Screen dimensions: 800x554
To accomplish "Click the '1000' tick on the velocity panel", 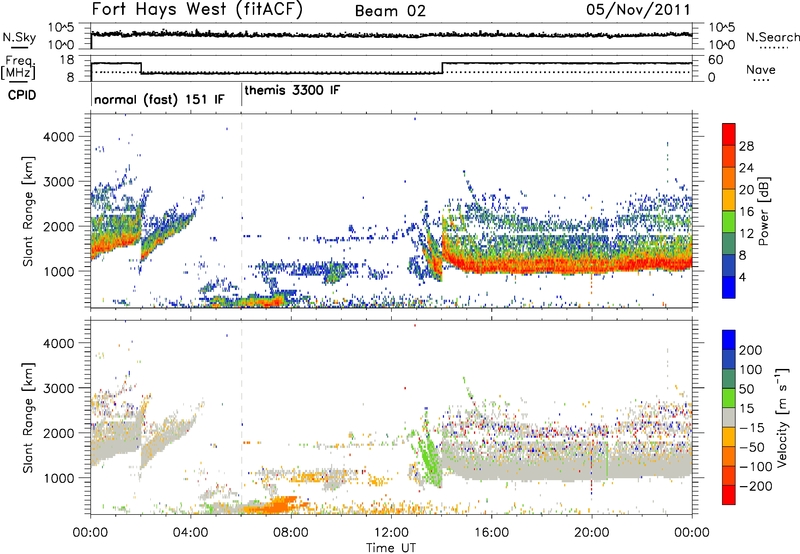I will click(59, 478).
